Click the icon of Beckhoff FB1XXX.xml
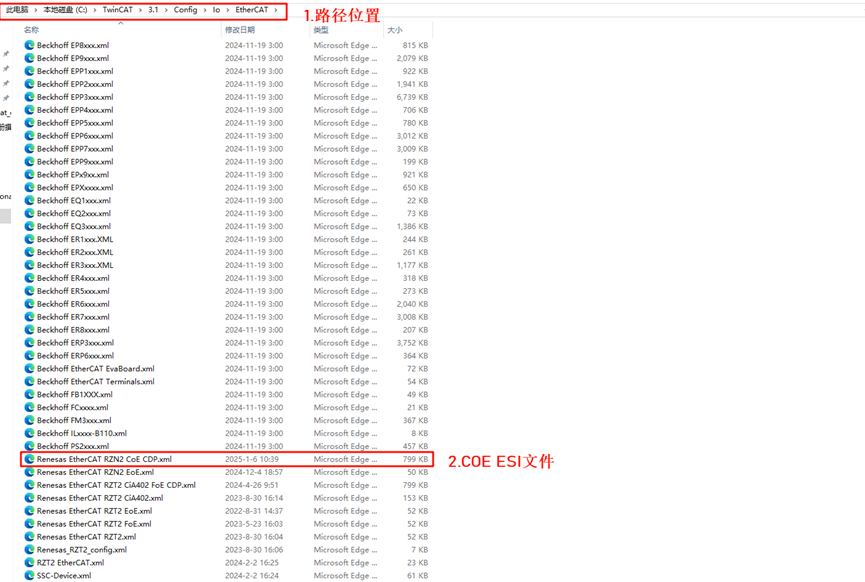The height and width of the screenshot is (582, 865). (29, 394)
